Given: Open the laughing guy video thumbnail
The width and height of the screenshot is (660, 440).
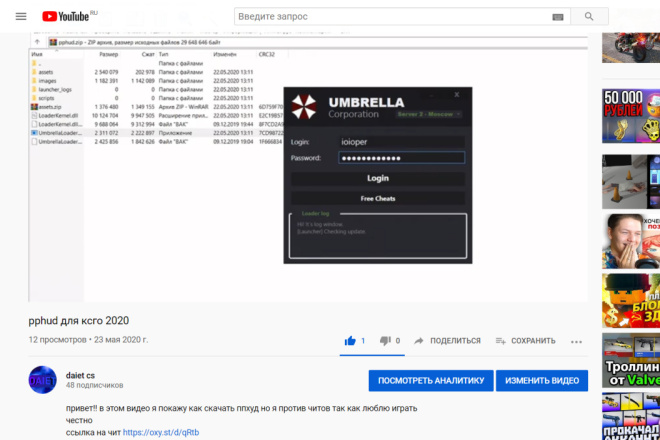Looking at the screenshot, I should click(631, 241).
